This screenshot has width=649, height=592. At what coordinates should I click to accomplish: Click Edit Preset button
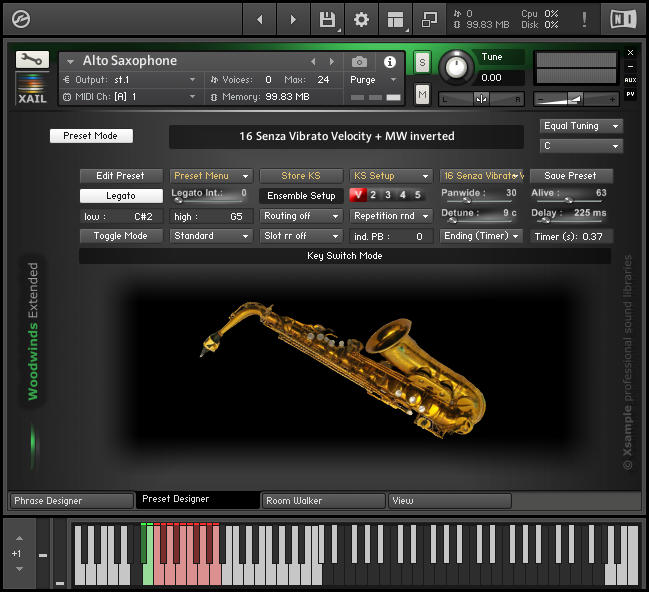(121, 176)
